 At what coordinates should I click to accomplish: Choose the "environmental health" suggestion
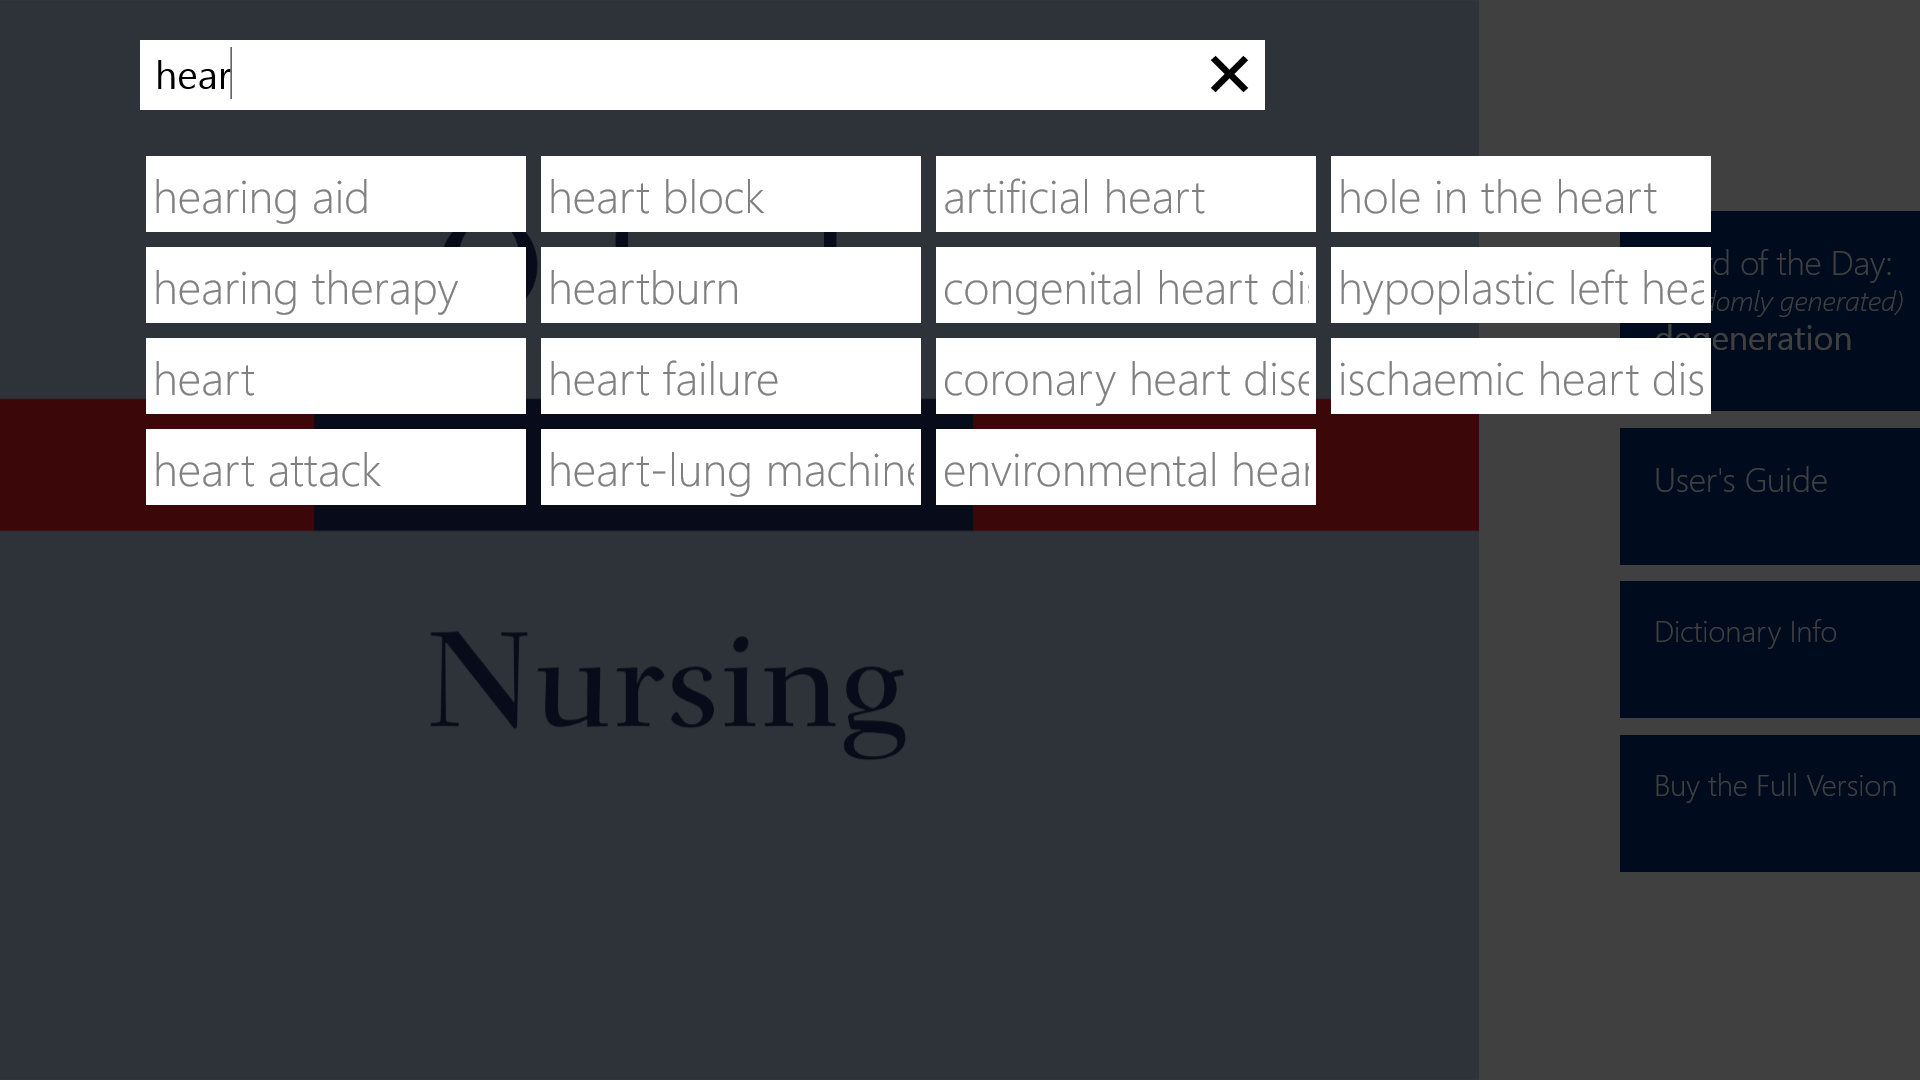pyautogui.click(x=1125, y=467)
